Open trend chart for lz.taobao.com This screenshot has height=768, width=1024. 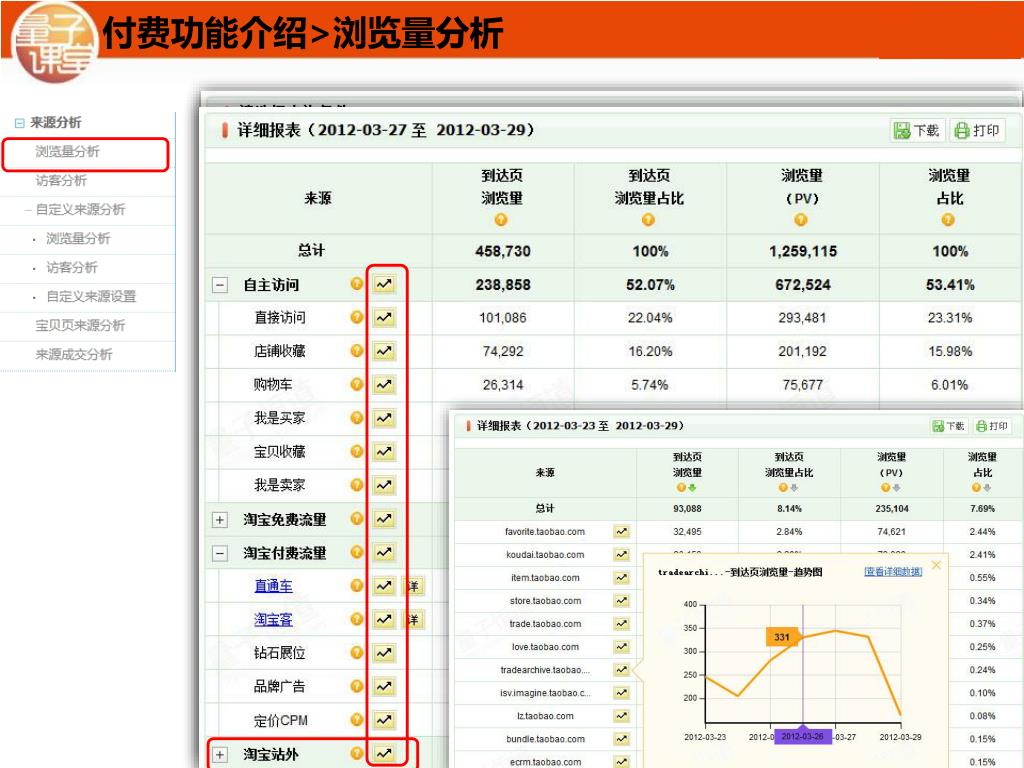tap(621, 716)
